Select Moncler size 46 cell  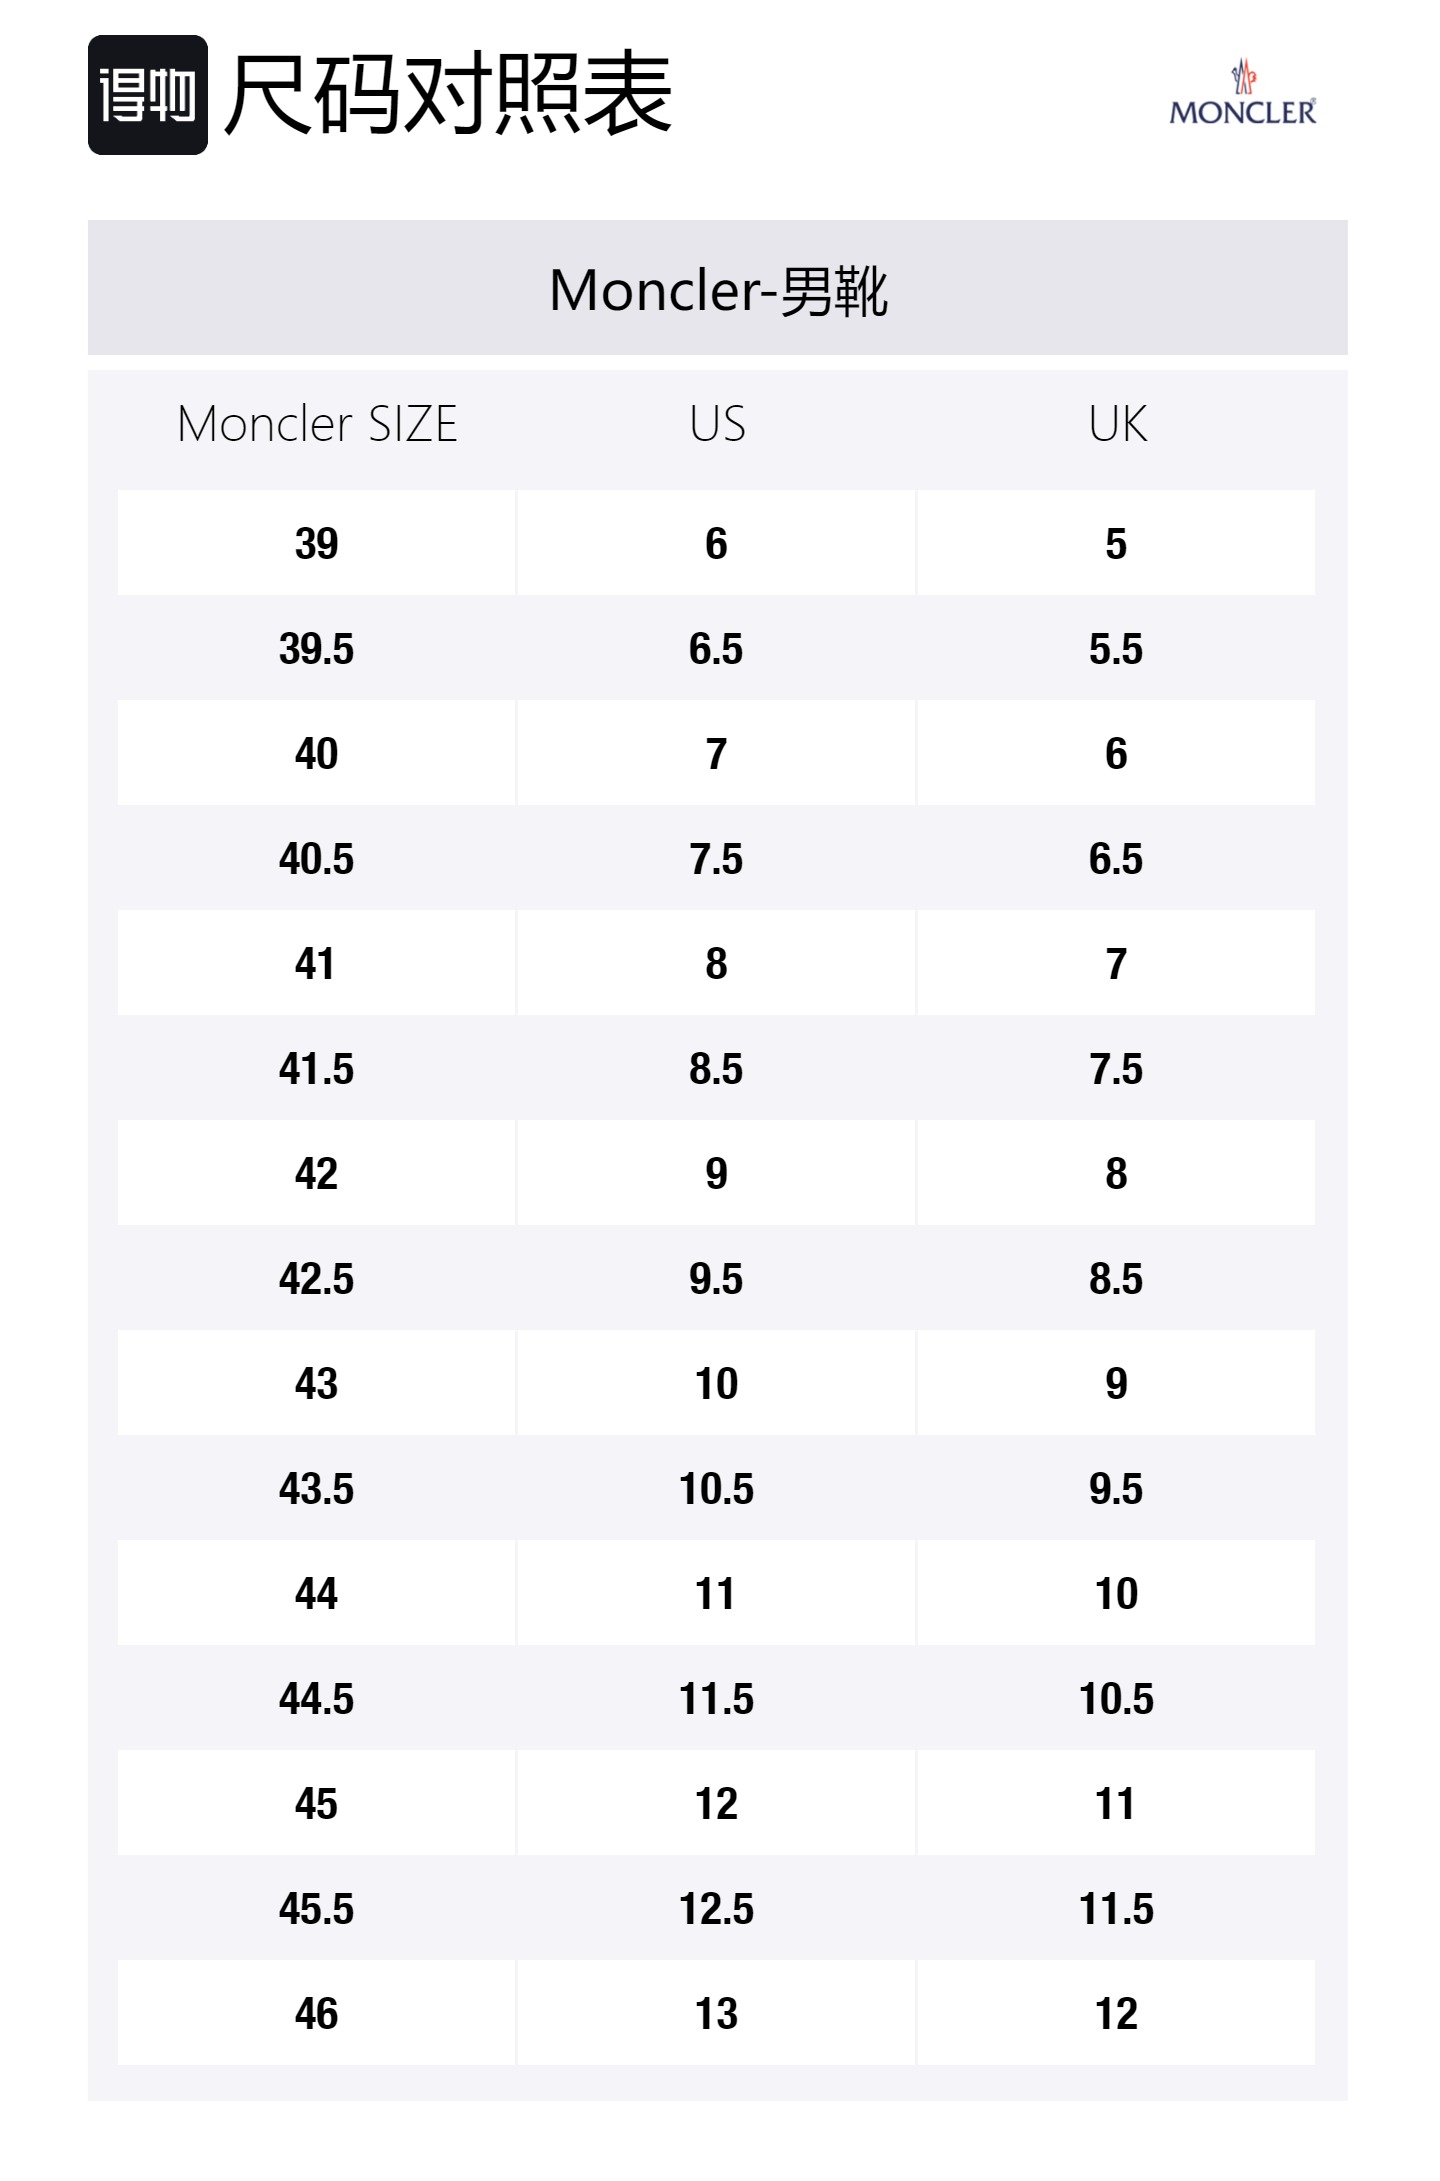click(x=317, y=2014)
